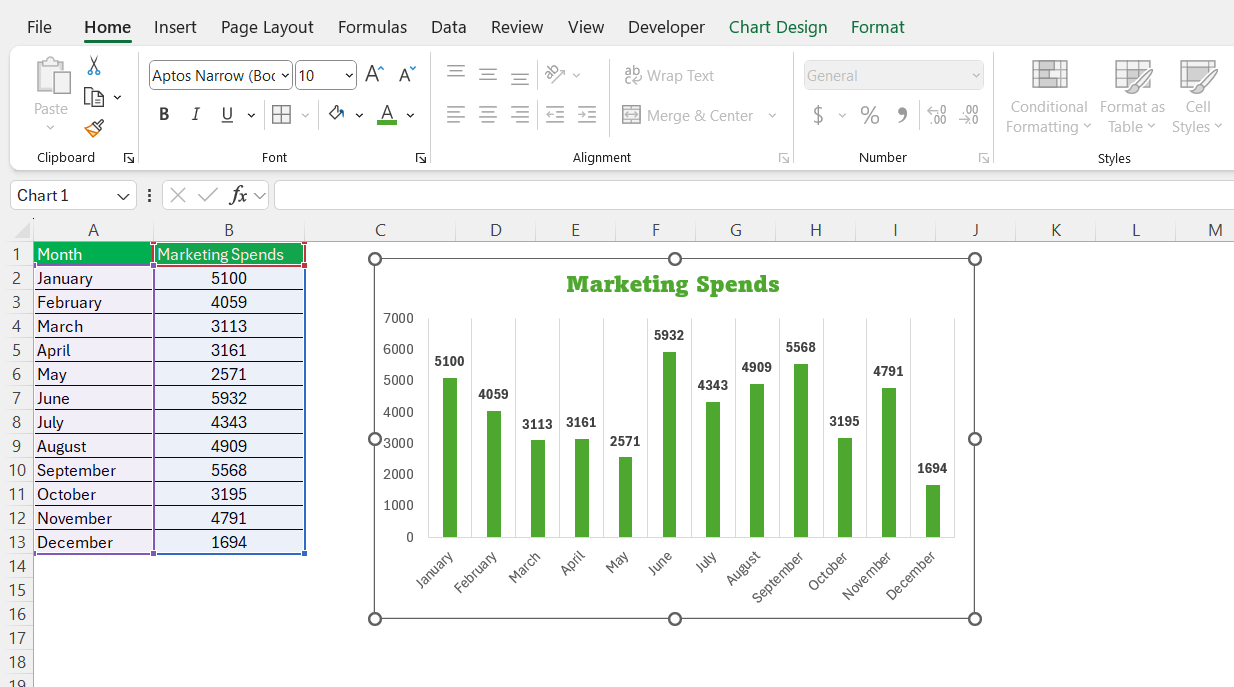This screenshot has width=1234, height=687.
Task: Click the June bar in chart
Action: pos(669,445)
